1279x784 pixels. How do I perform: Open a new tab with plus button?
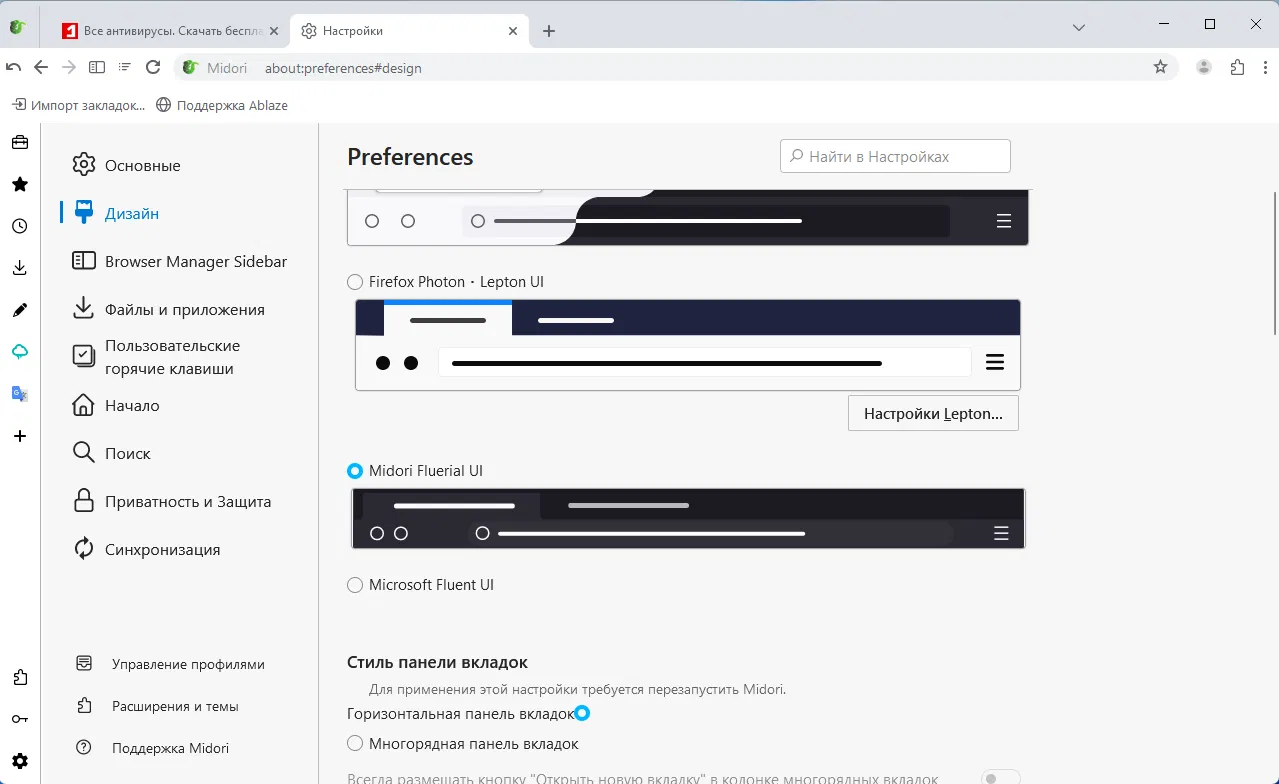549,31
